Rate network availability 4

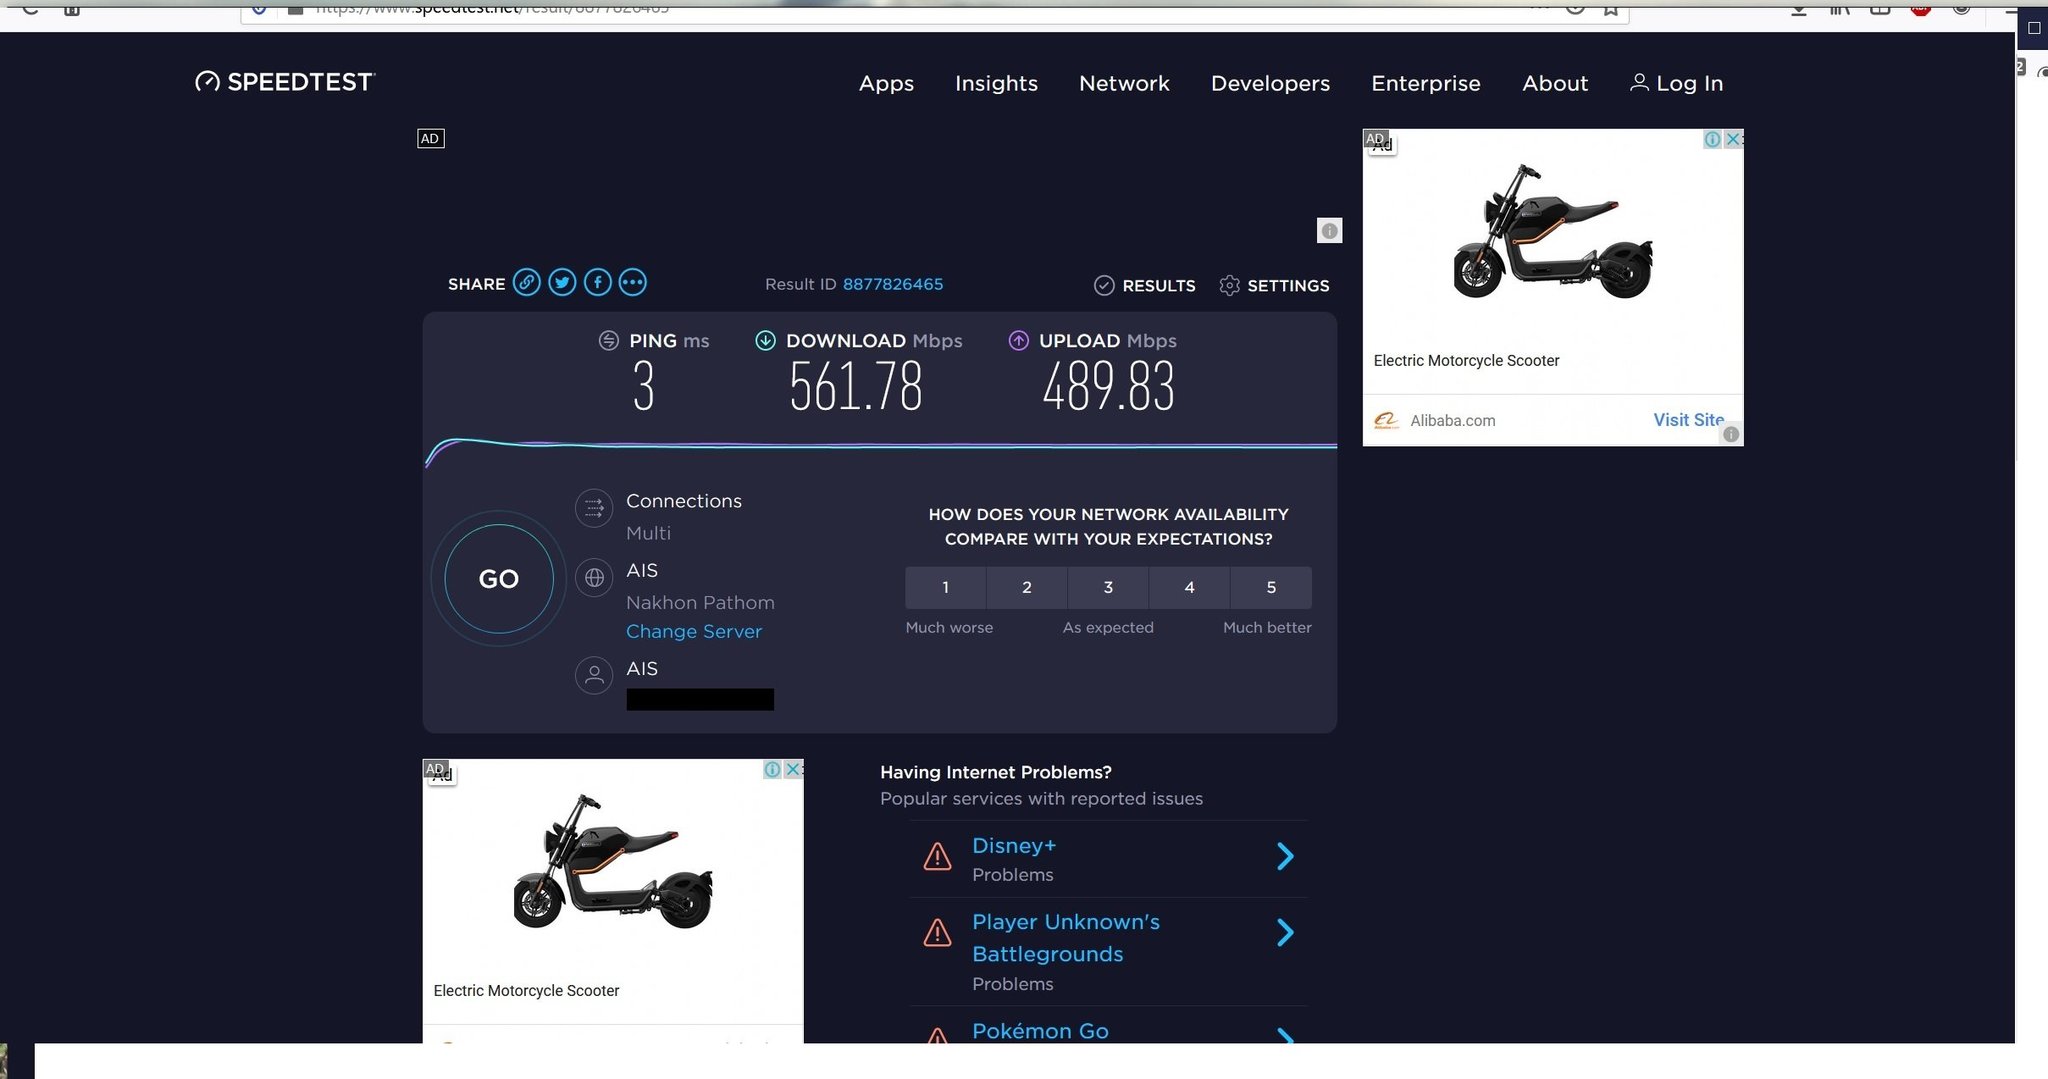pos(1190,588)
